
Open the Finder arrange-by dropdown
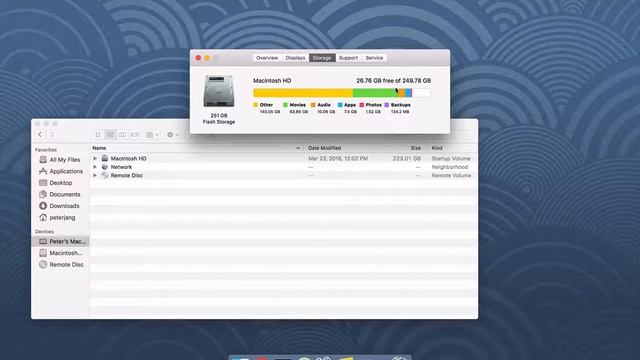(x=152, y=135)
